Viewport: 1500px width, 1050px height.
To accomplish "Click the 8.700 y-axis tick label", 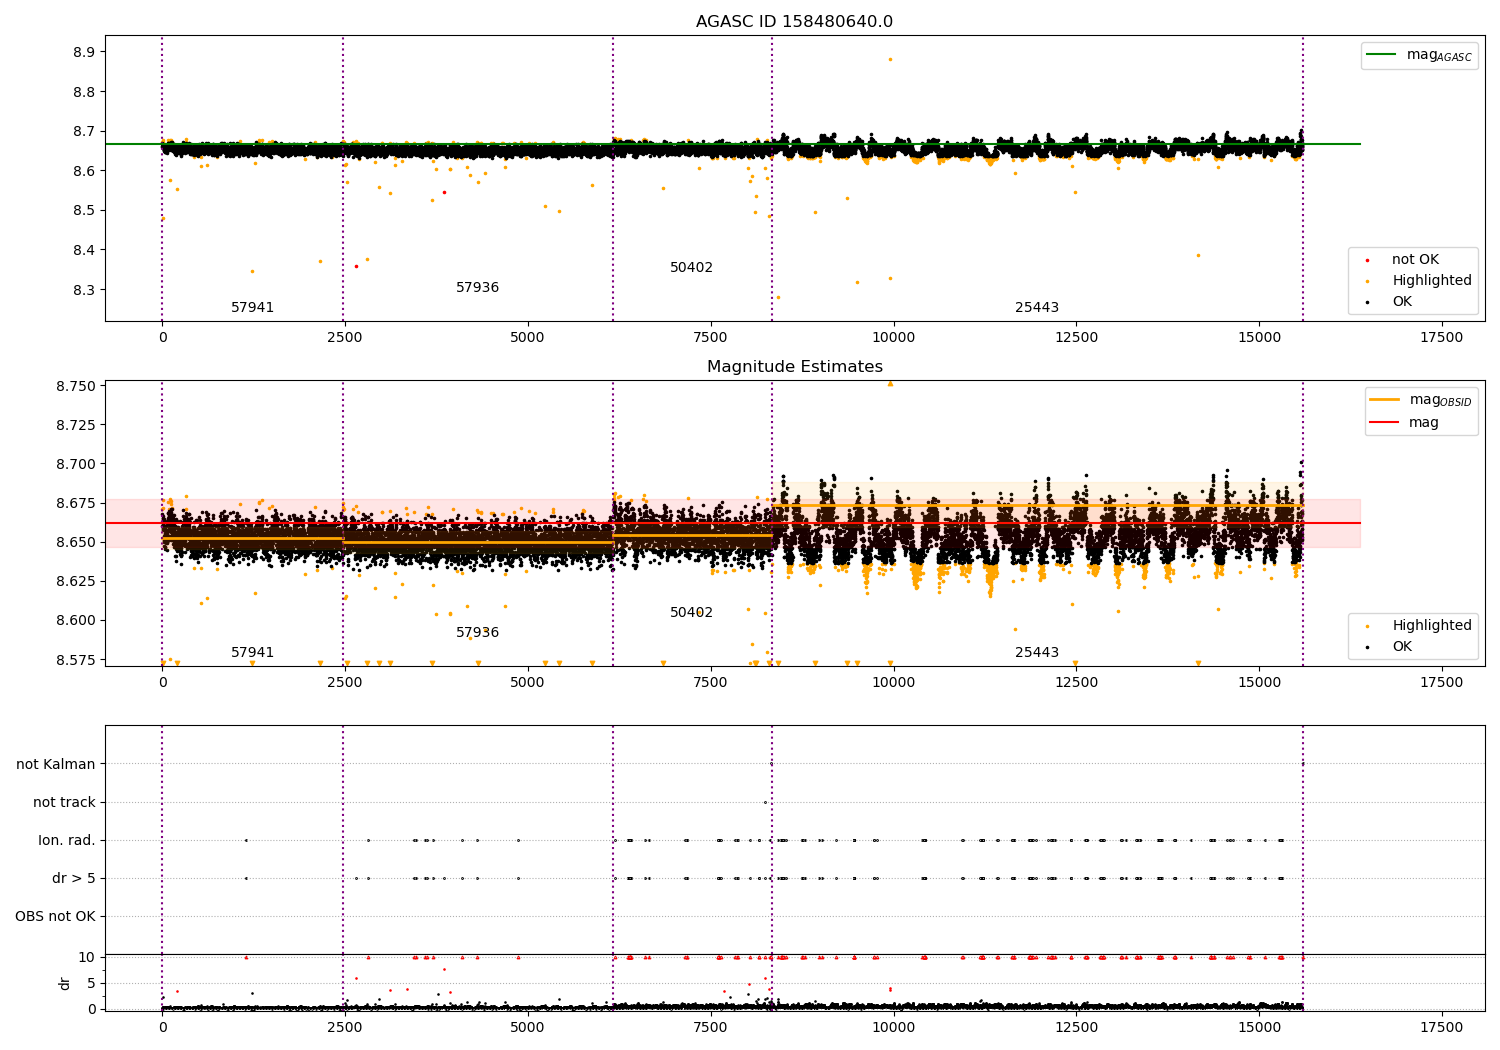I will pos(74,464).
